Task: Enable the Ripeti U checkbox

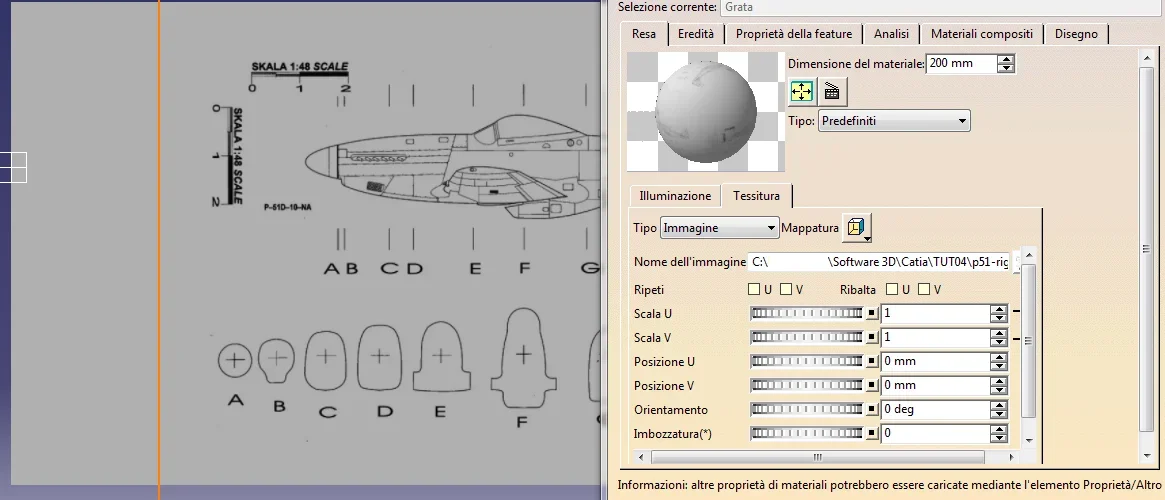Action: (x=754, y=290)
